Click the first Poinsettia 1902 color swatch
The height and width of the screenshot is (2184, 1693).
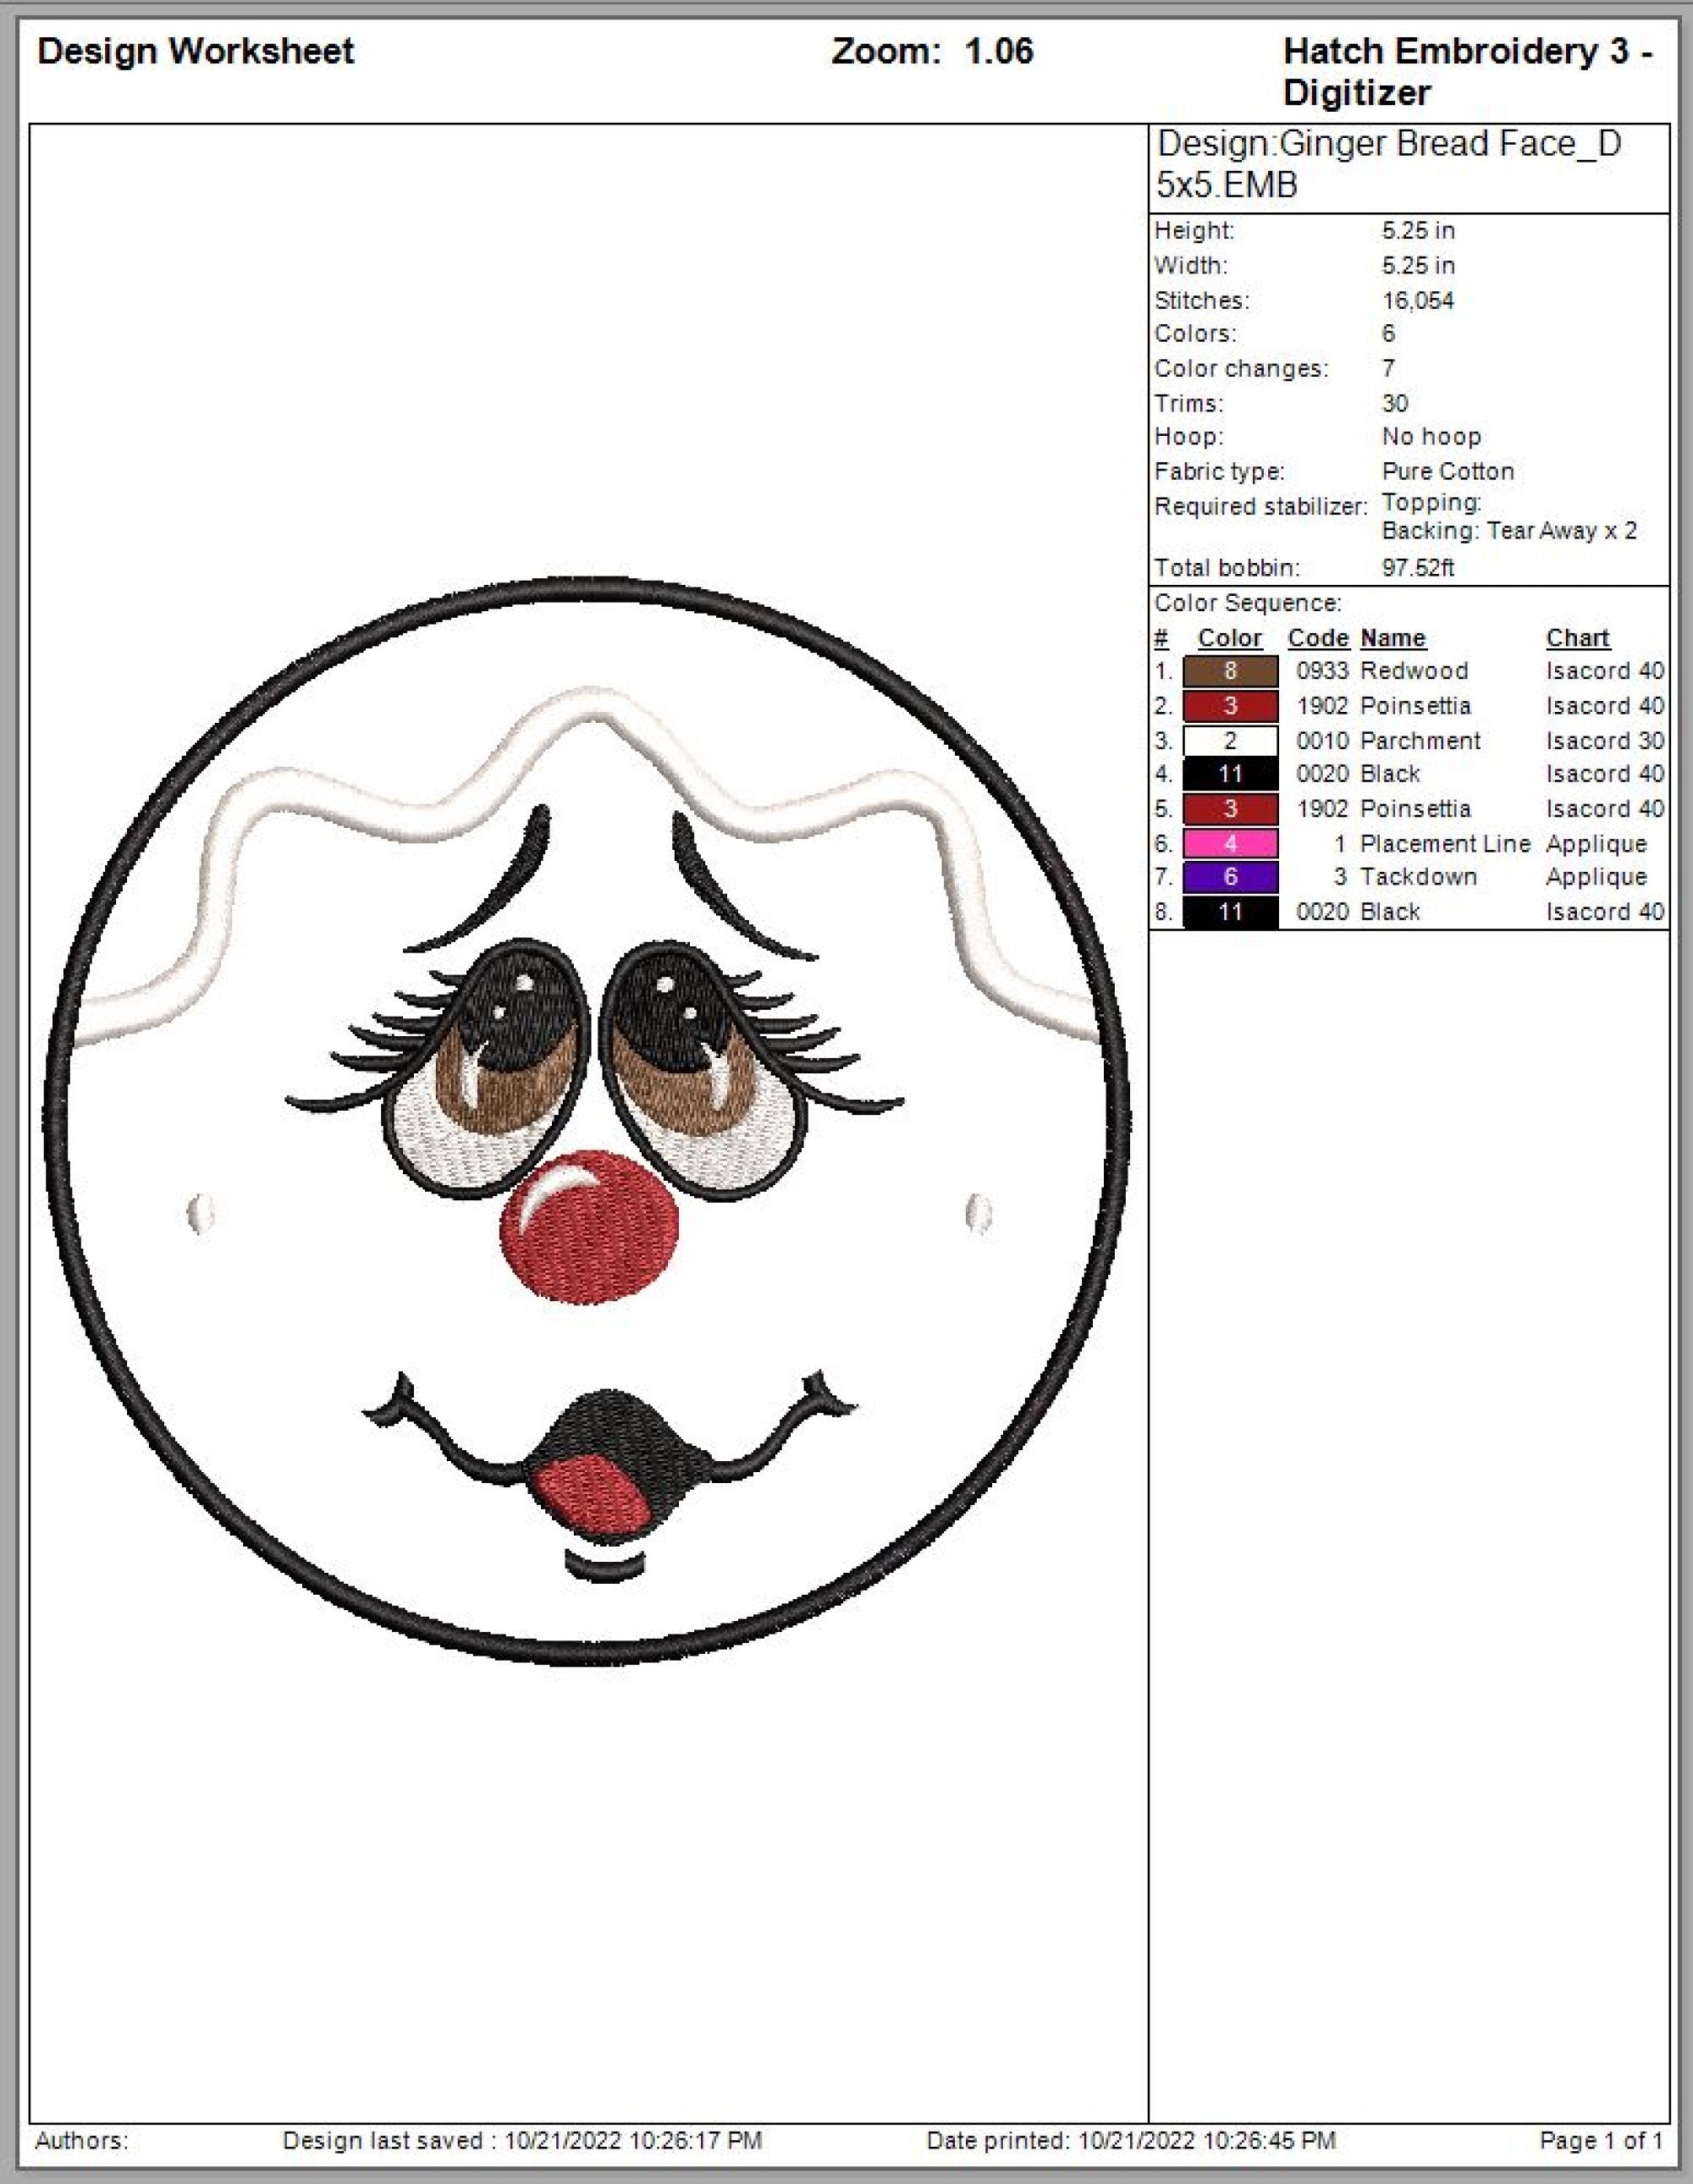click(1230, 705)
